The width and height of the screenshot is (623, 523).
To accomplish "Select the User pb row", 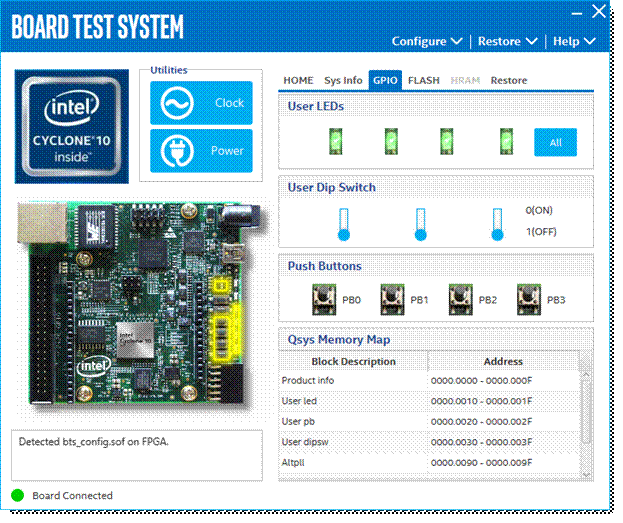I will (x=429, y=422).
